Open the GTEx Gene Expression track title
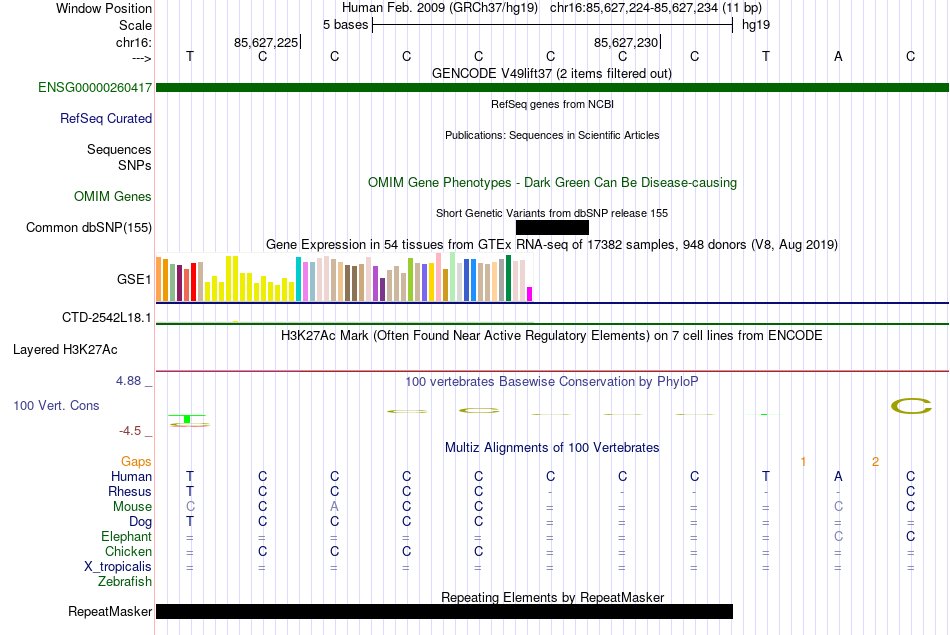The image size is (950, 635). (552, 244)
